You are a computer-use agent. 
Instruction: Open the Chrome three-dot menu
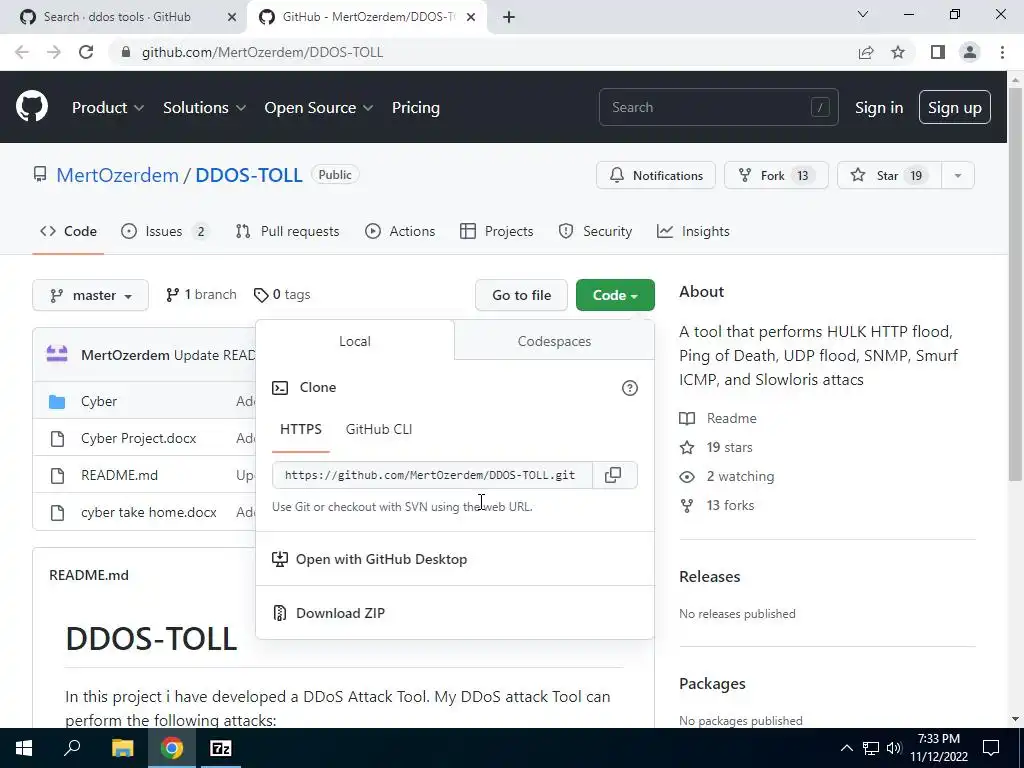point(1002,52)
